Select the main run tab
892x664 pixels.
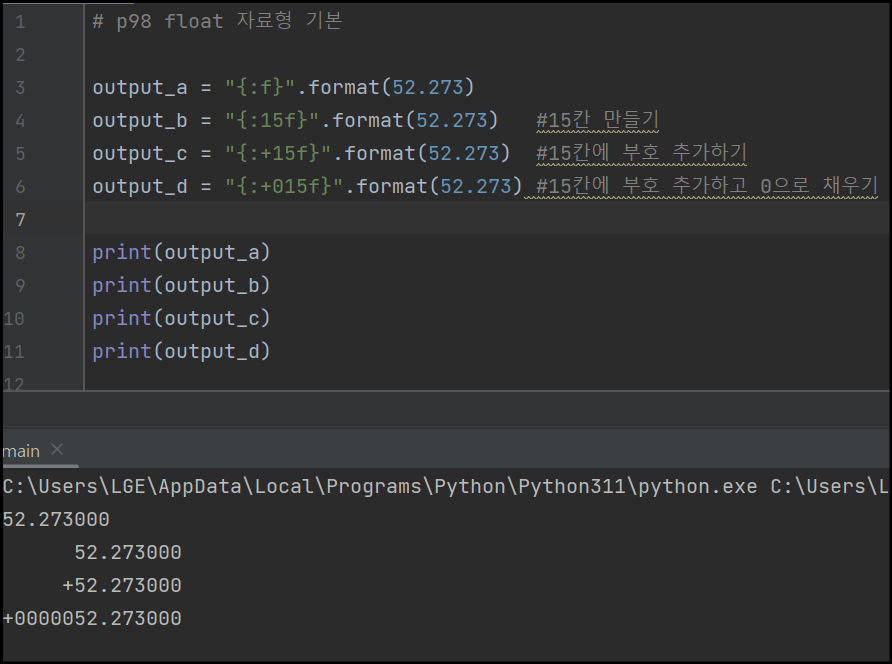point(22,451)
